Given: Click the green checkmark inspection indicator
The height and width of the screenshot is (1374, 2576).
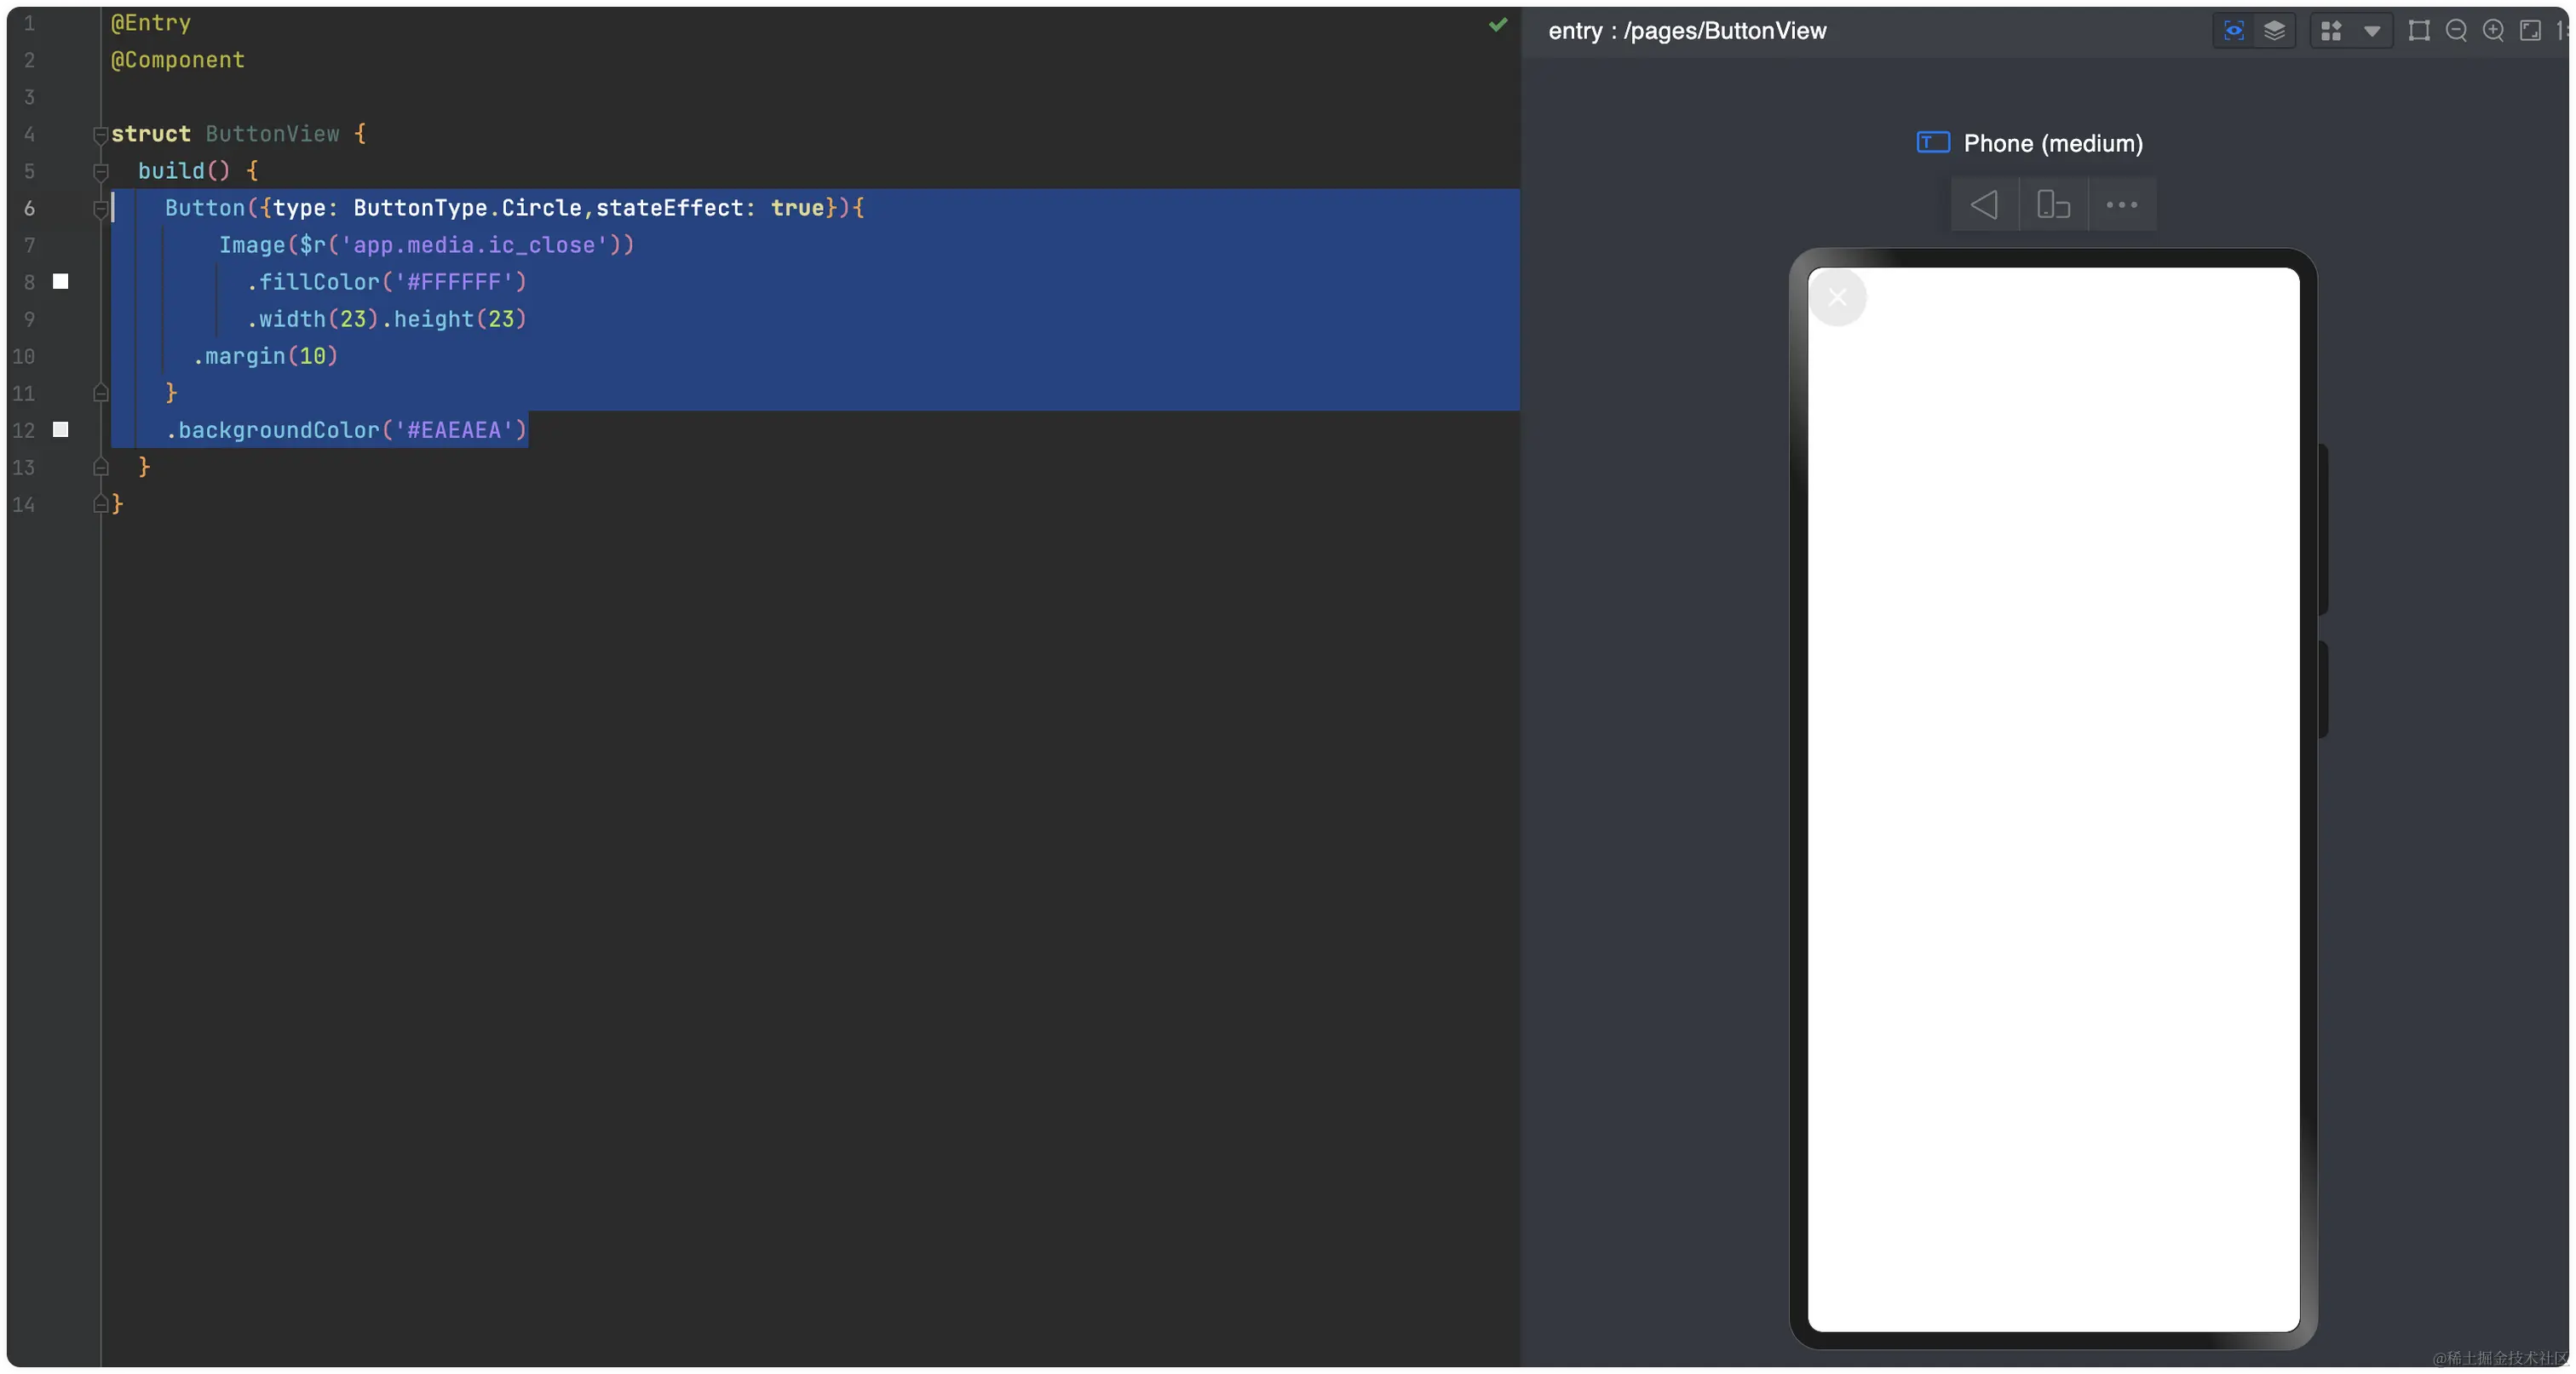Looking at the screenshot, I should (1497, 25).
